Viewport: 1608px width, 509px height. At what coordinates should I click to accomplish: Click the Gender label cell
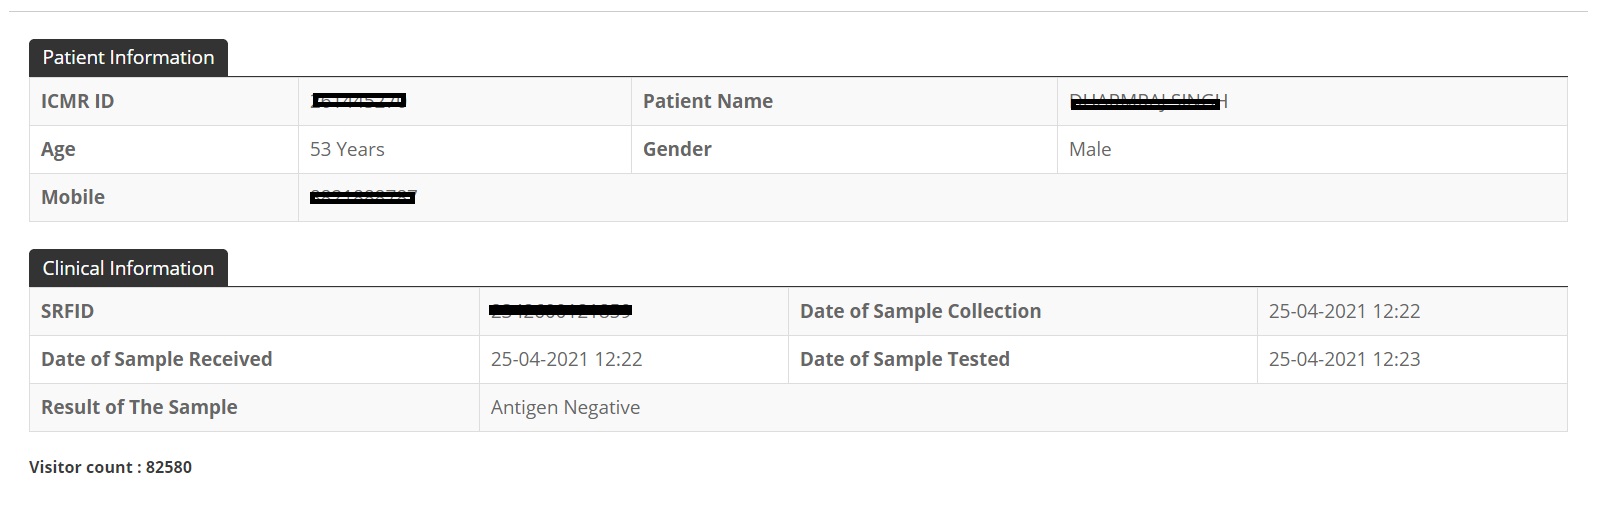pyautogui.click(x=677, y=149)
